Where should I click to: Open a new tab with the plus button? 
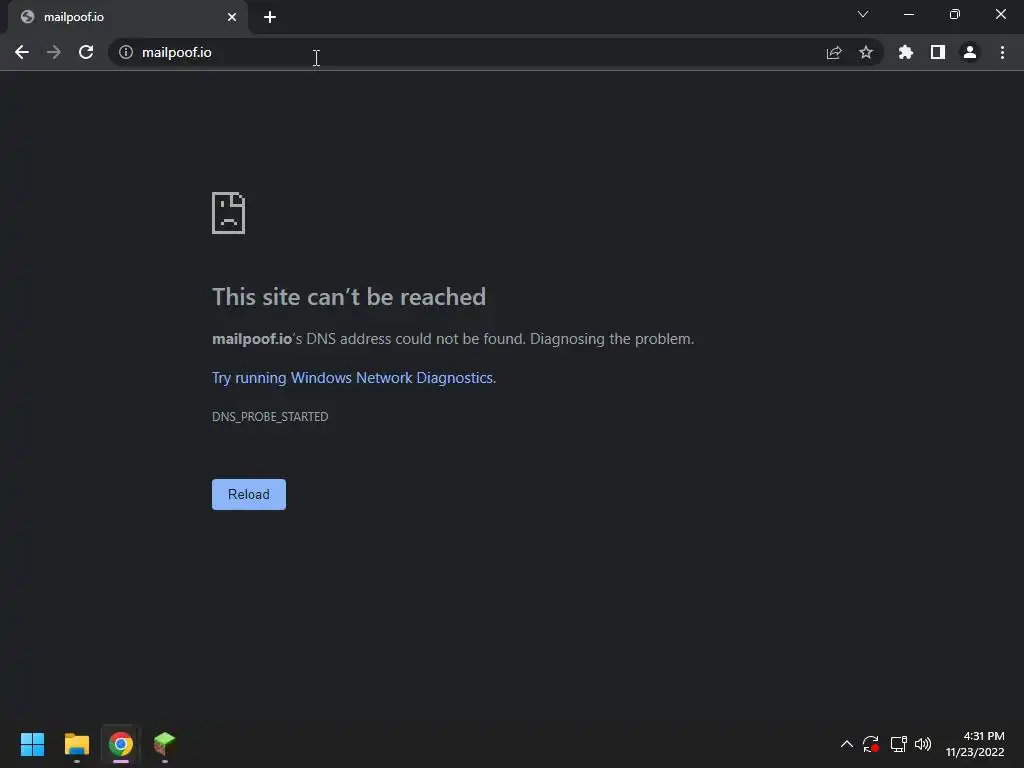[270, 17]
